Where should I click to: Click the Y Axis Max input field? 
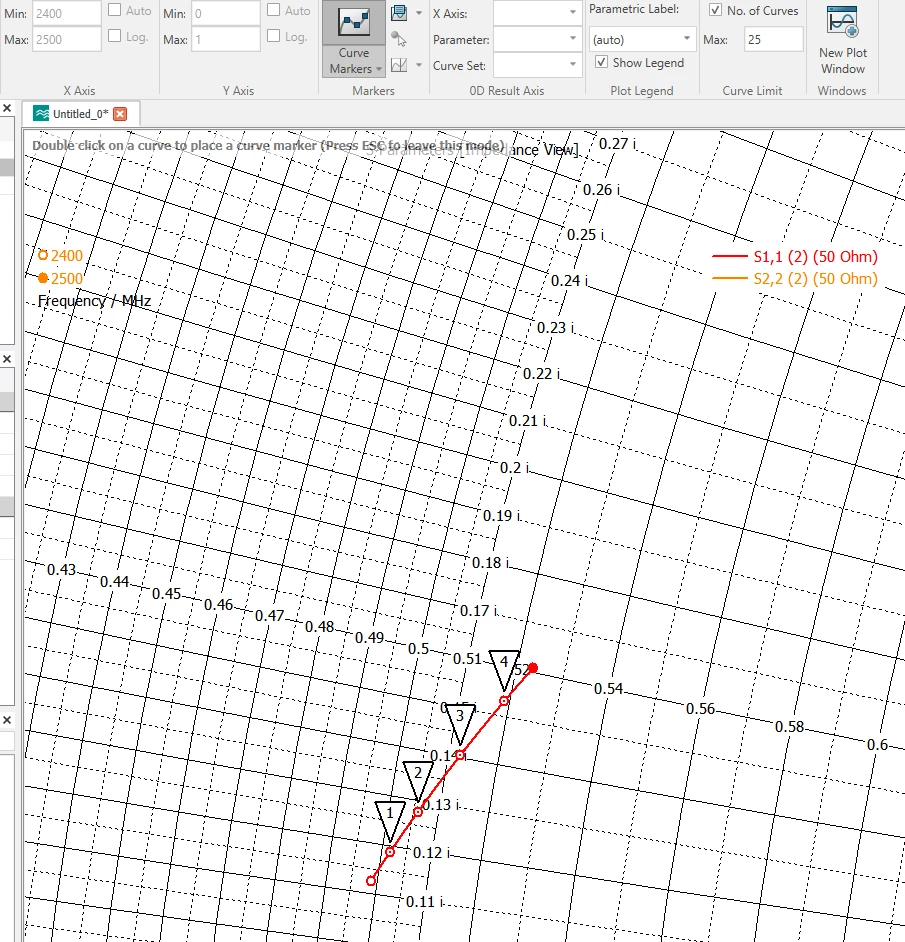click(226, 39)
